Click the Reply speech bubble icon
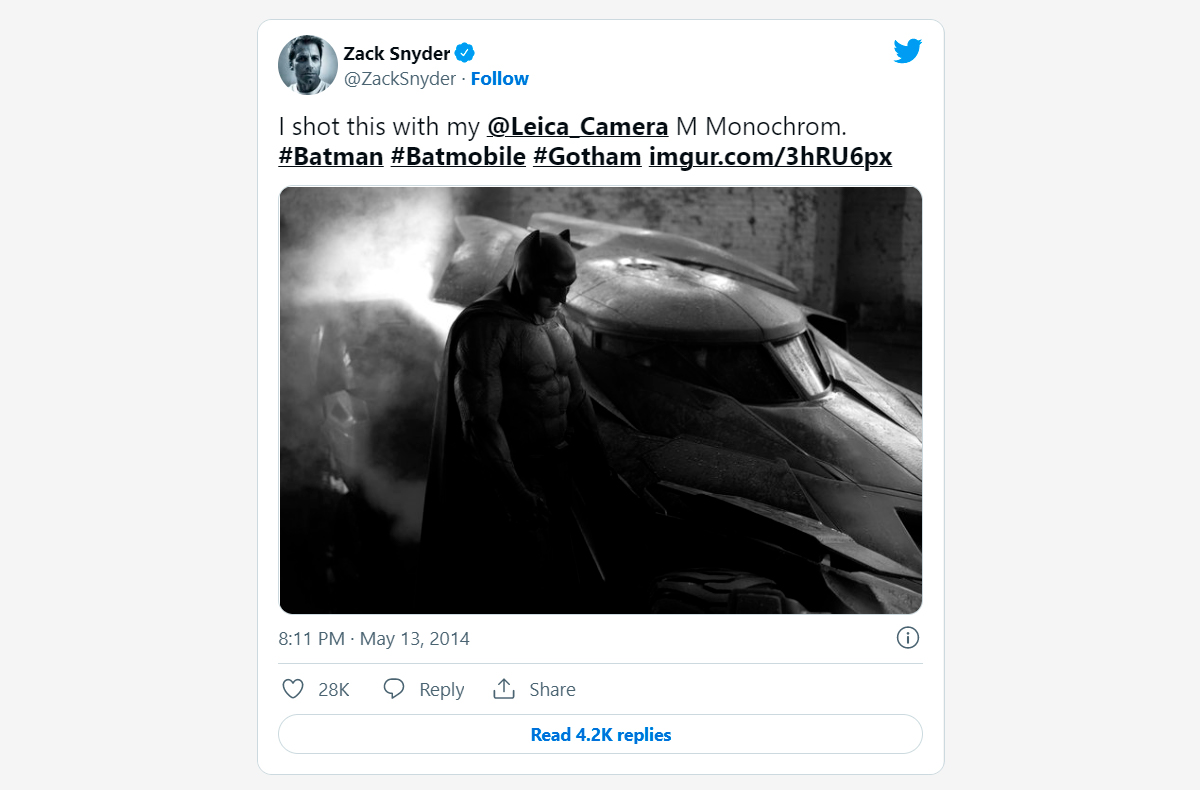The width and height of the screenshot is (1200, 790). pos(394,689)
